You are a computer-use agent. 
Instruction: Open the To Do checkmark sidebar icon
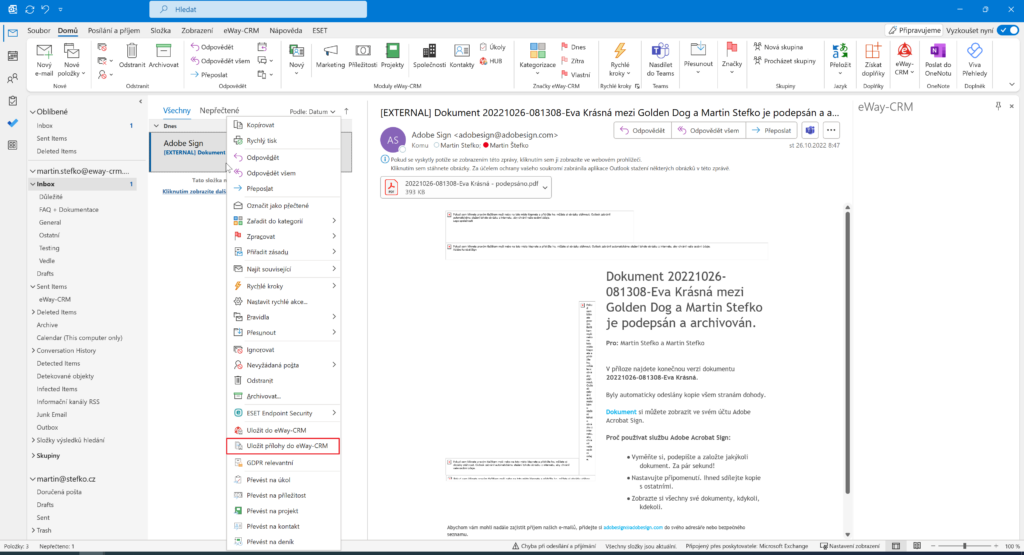point(12,123)
